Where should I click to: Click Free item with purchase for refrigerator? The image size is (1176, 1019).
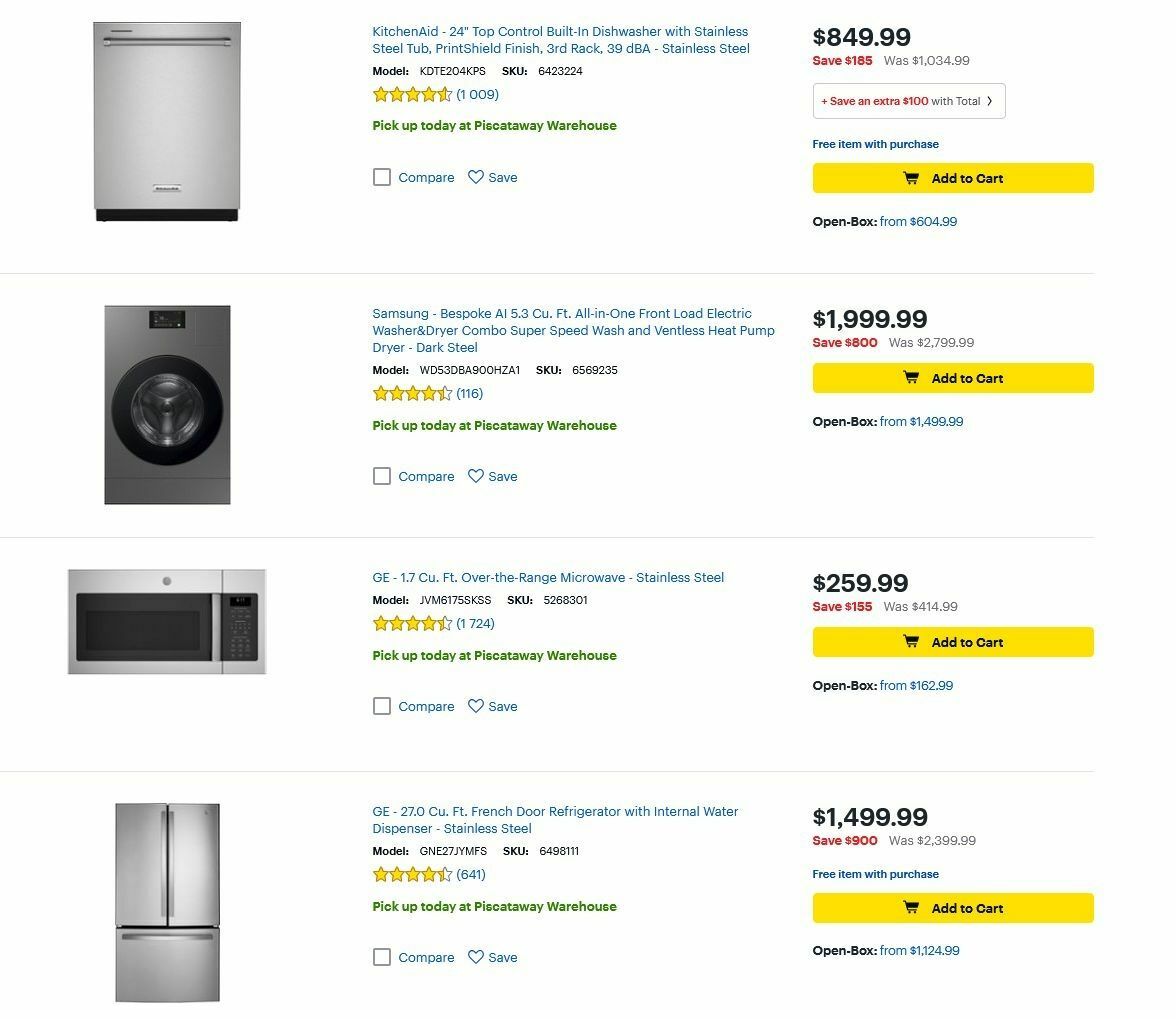tap(875, 874)
